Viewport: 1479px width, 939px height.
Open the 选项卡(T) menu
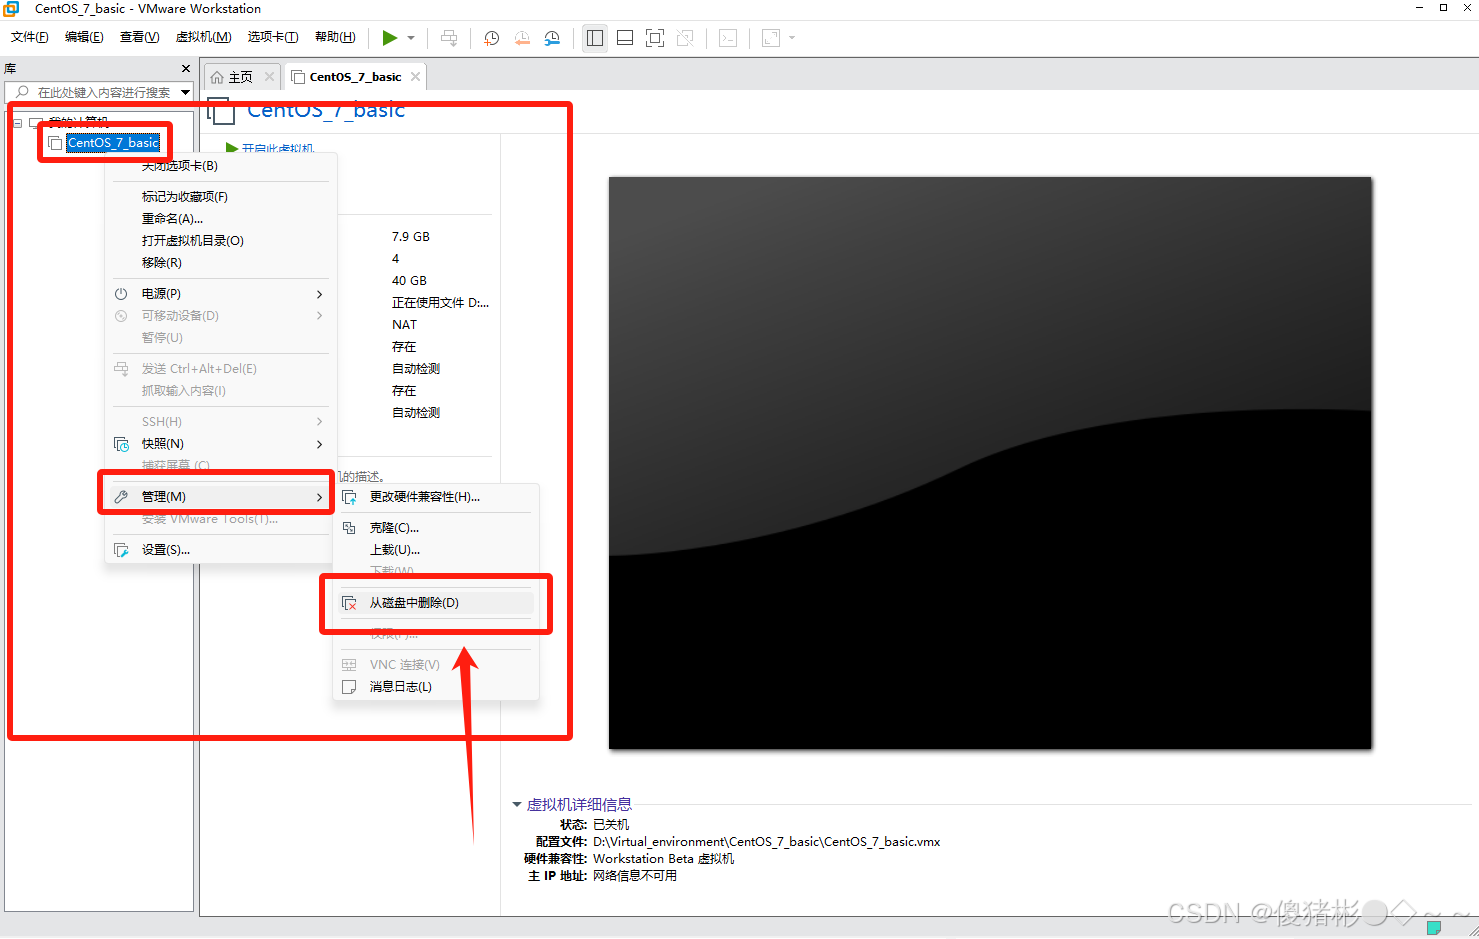tap(273, 37)
